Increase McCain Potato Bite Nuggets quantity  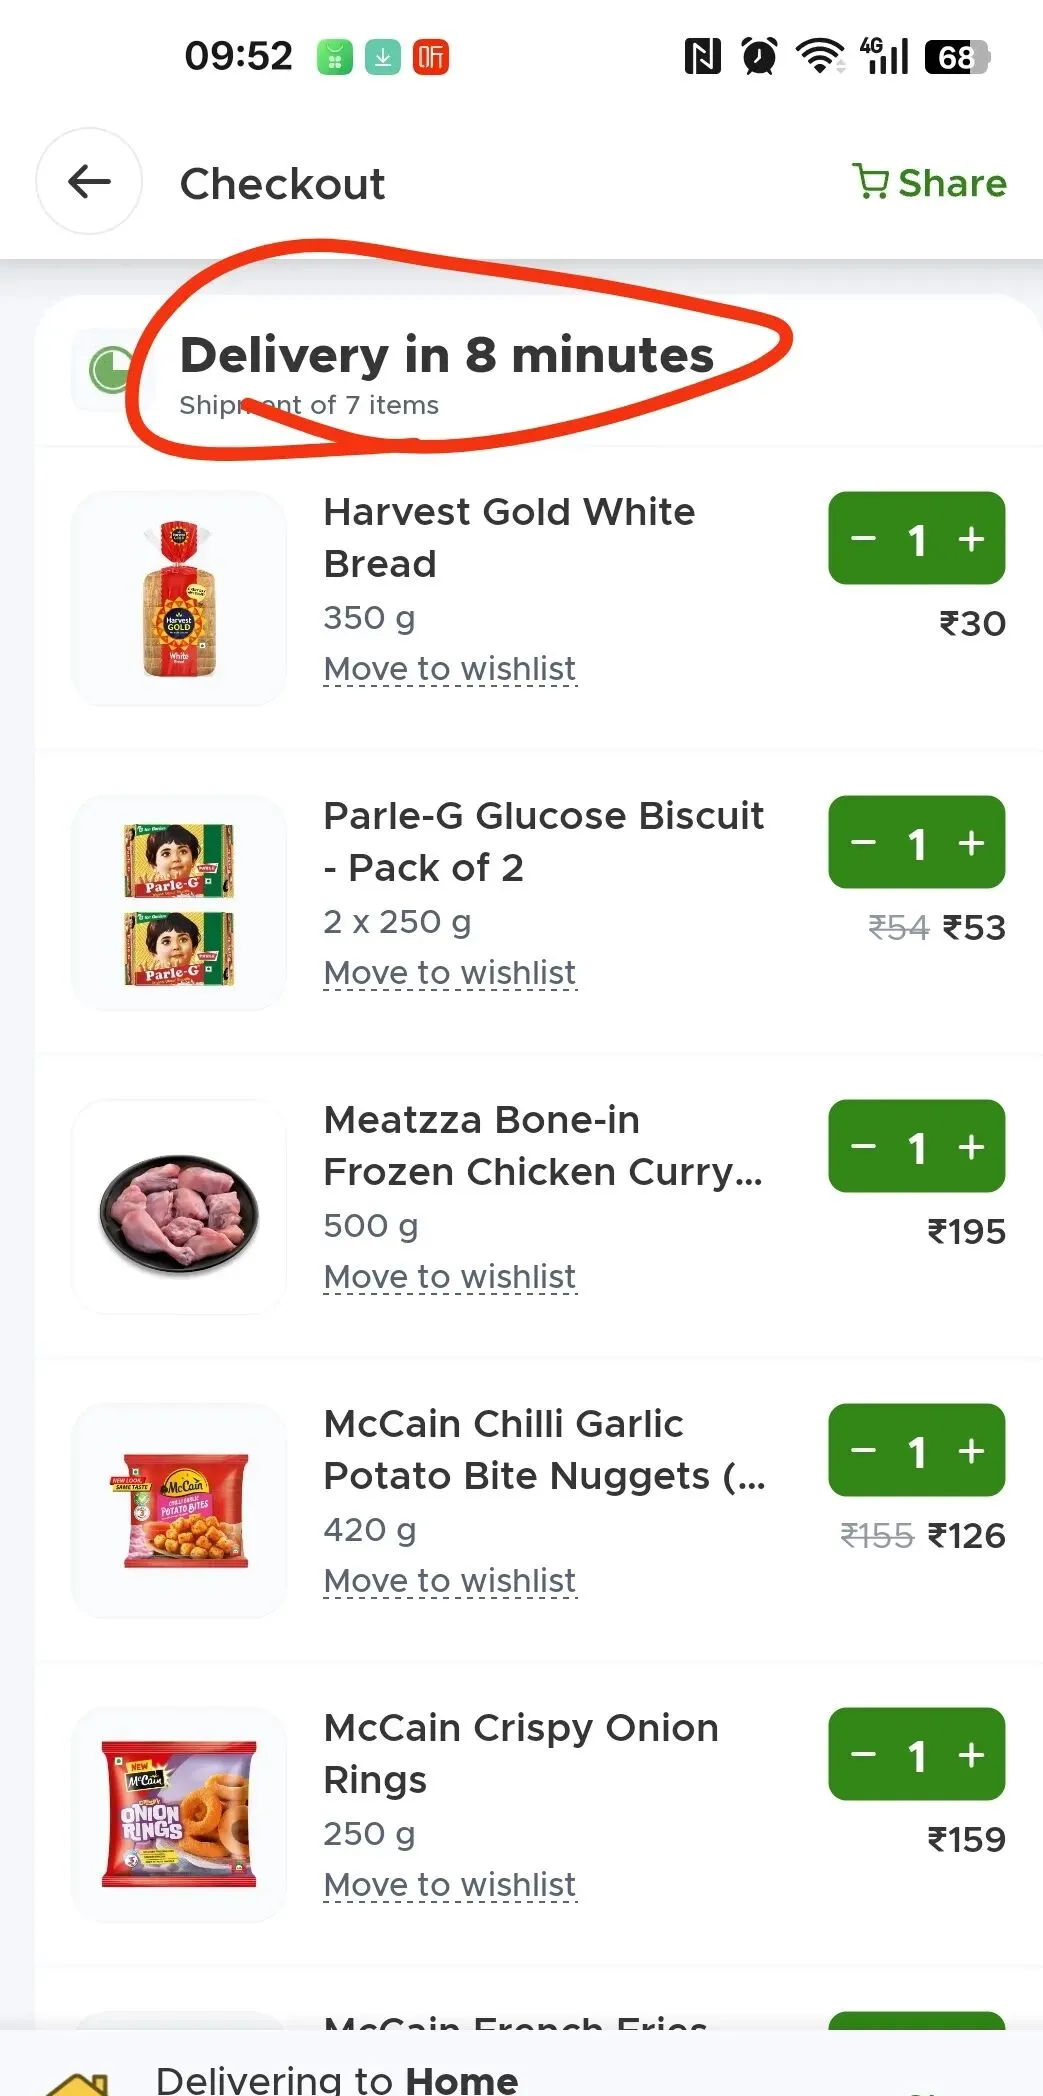[971, 1451]
